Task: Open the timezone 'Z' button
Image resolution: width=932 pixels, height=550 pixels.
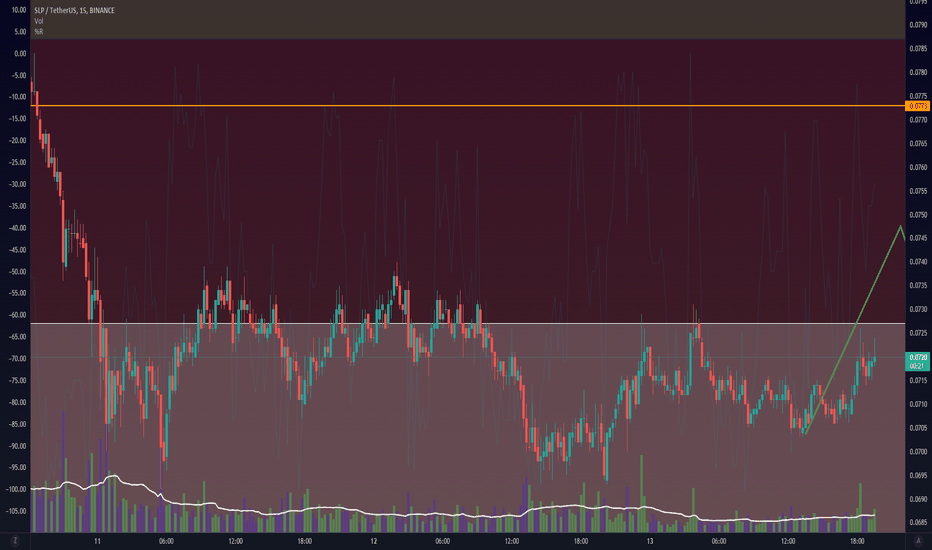Action: point(15,540)
